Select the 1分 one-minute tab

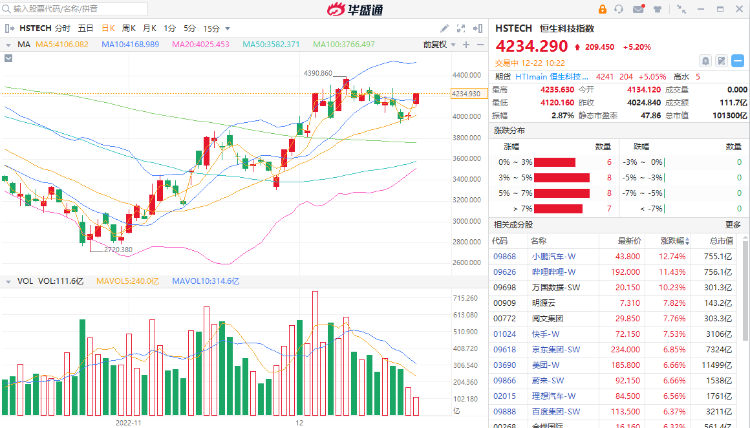(169, 28)
